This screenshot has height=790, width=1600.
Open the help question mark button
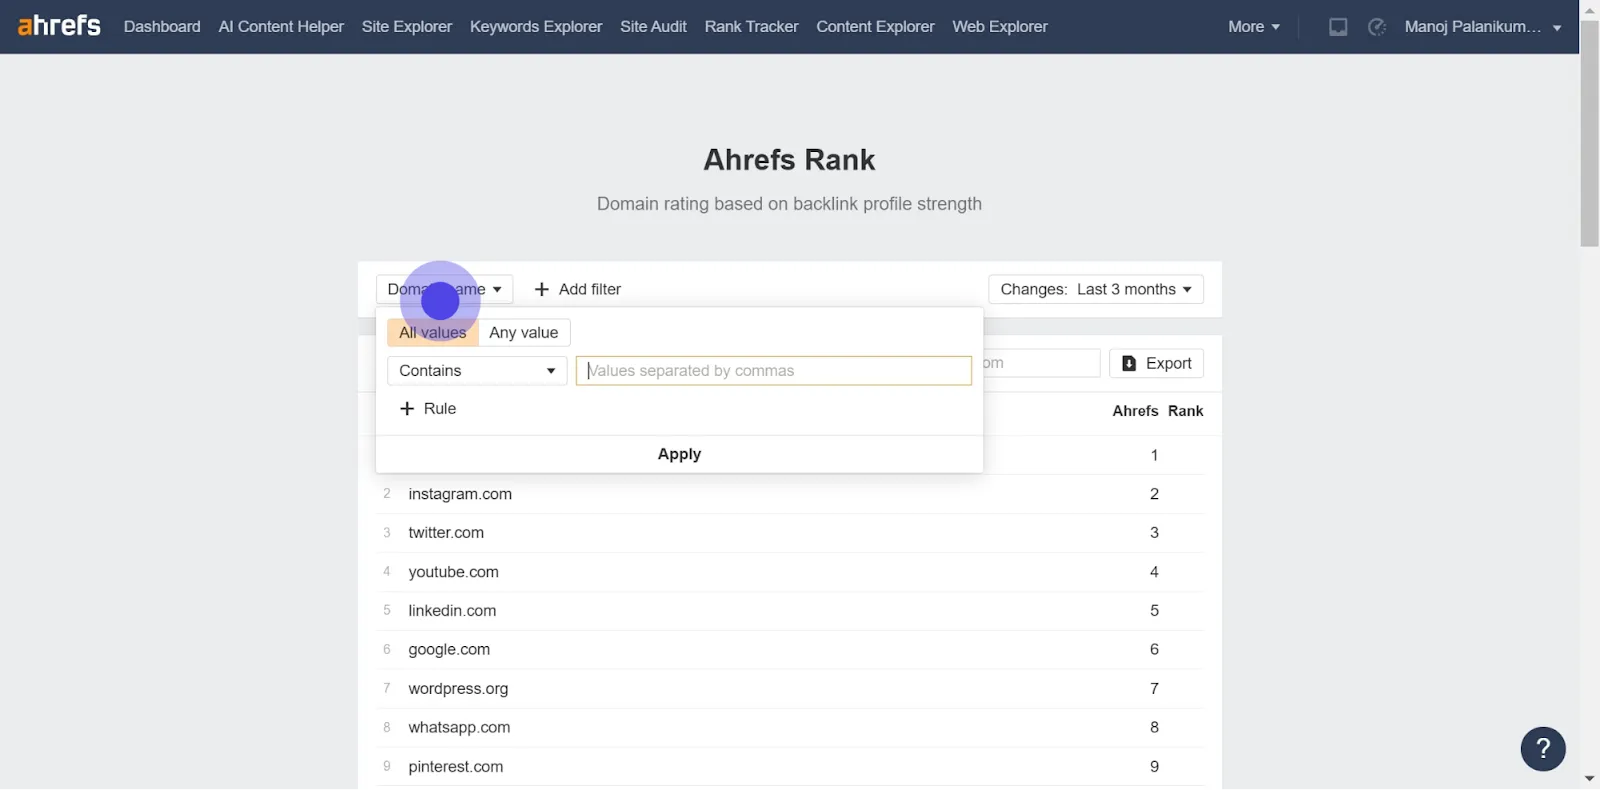pos(1543,748)
